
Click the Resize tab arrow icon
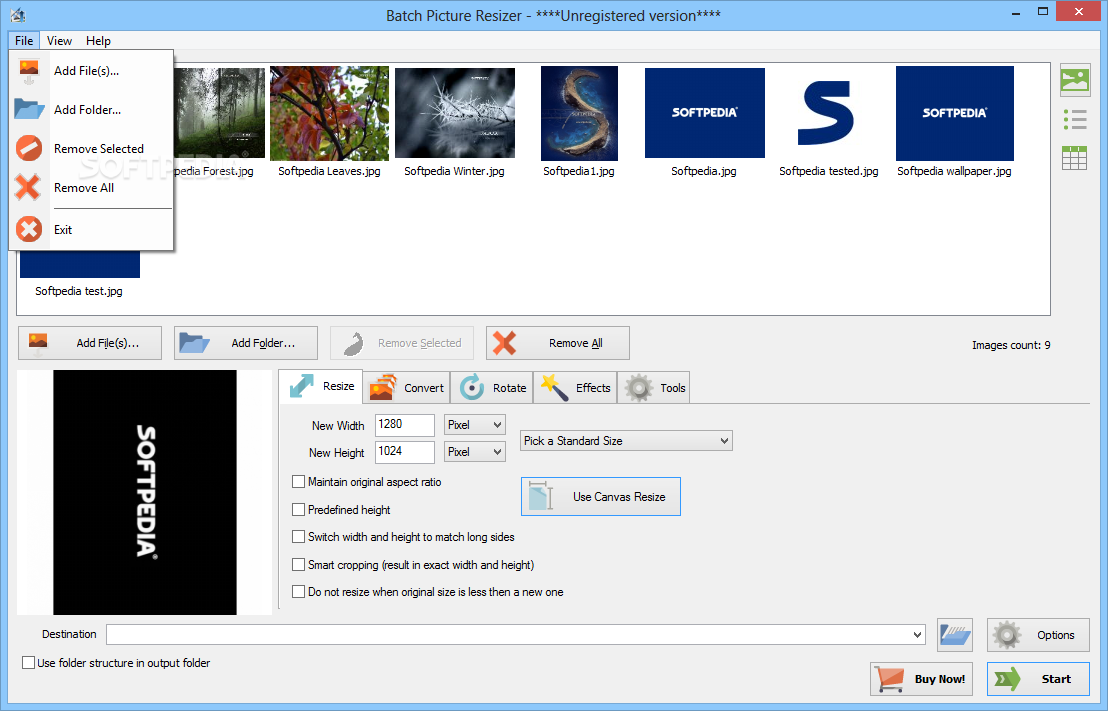[302, 386]
